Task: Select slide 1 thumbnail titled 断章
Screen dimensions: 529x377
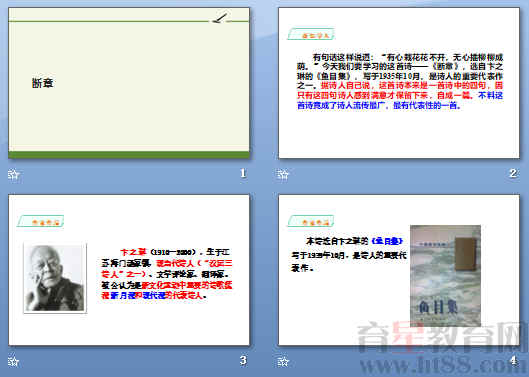Action: (x=129, y=83)
